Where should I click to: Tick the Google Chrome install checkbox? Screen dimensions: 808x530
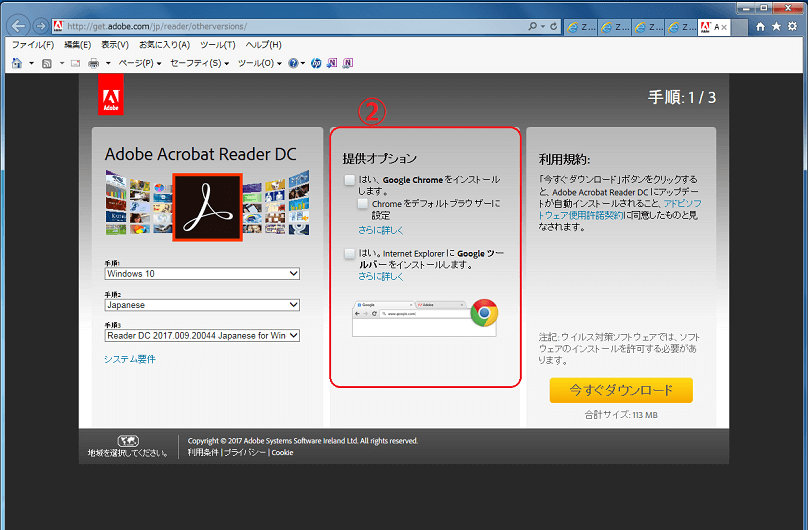point(350,180)
